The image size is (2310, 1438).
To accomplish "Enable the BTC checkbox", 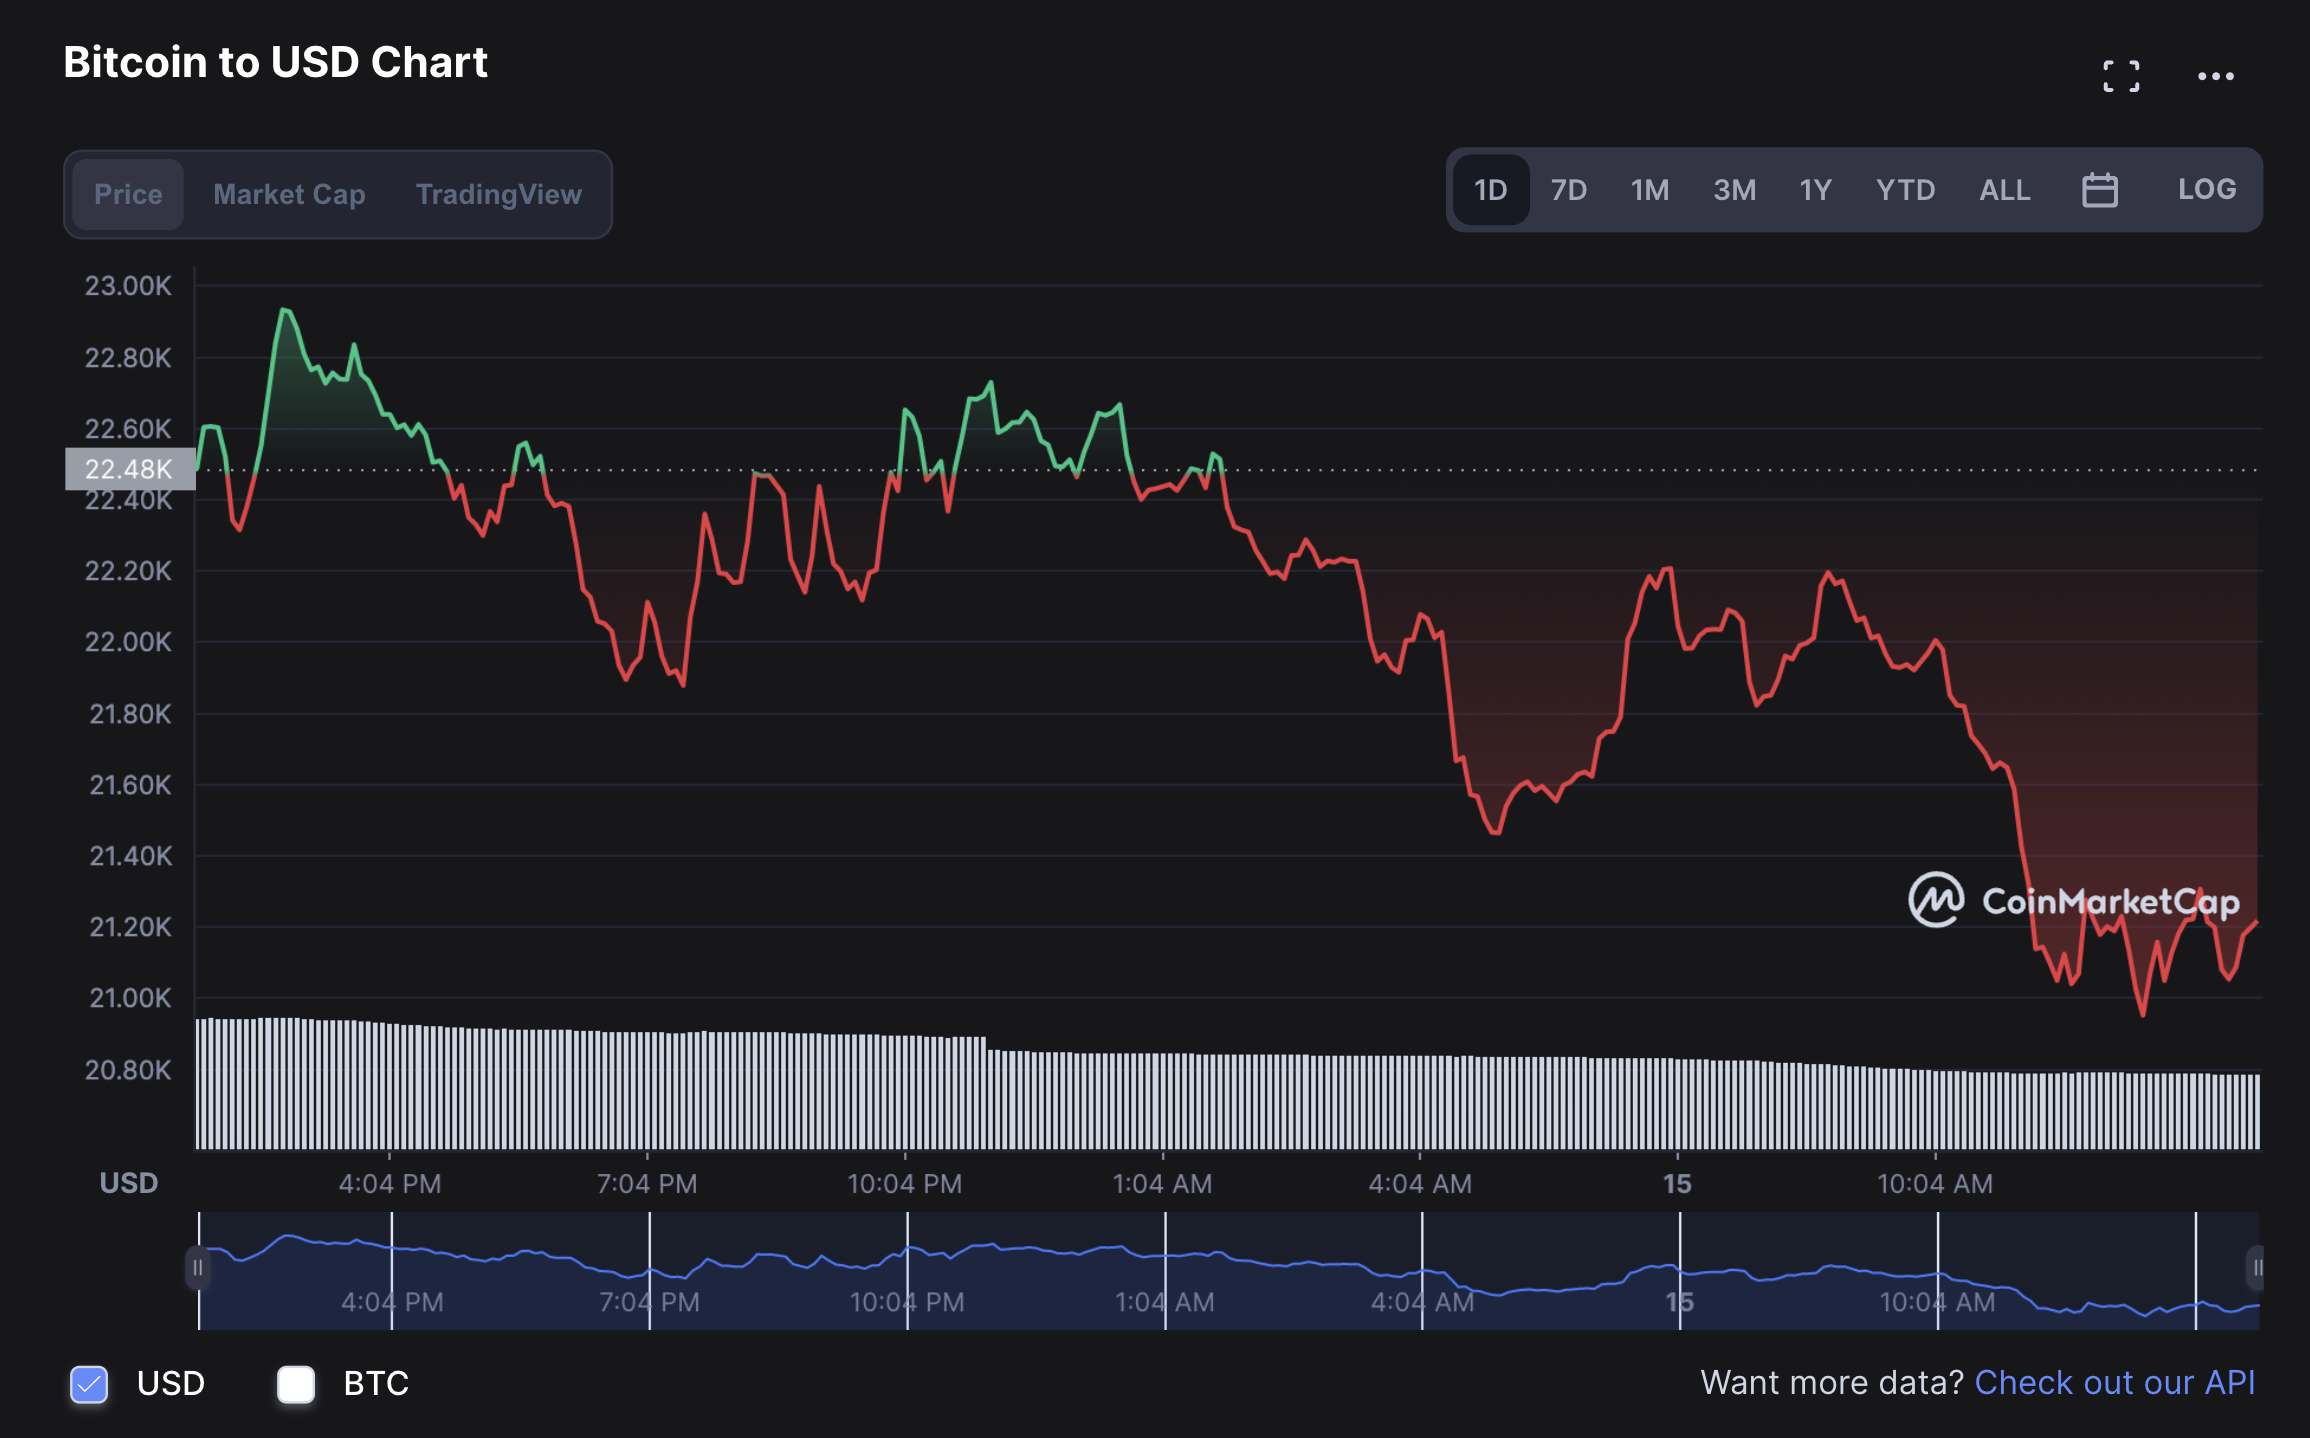I will (296, 1384).
